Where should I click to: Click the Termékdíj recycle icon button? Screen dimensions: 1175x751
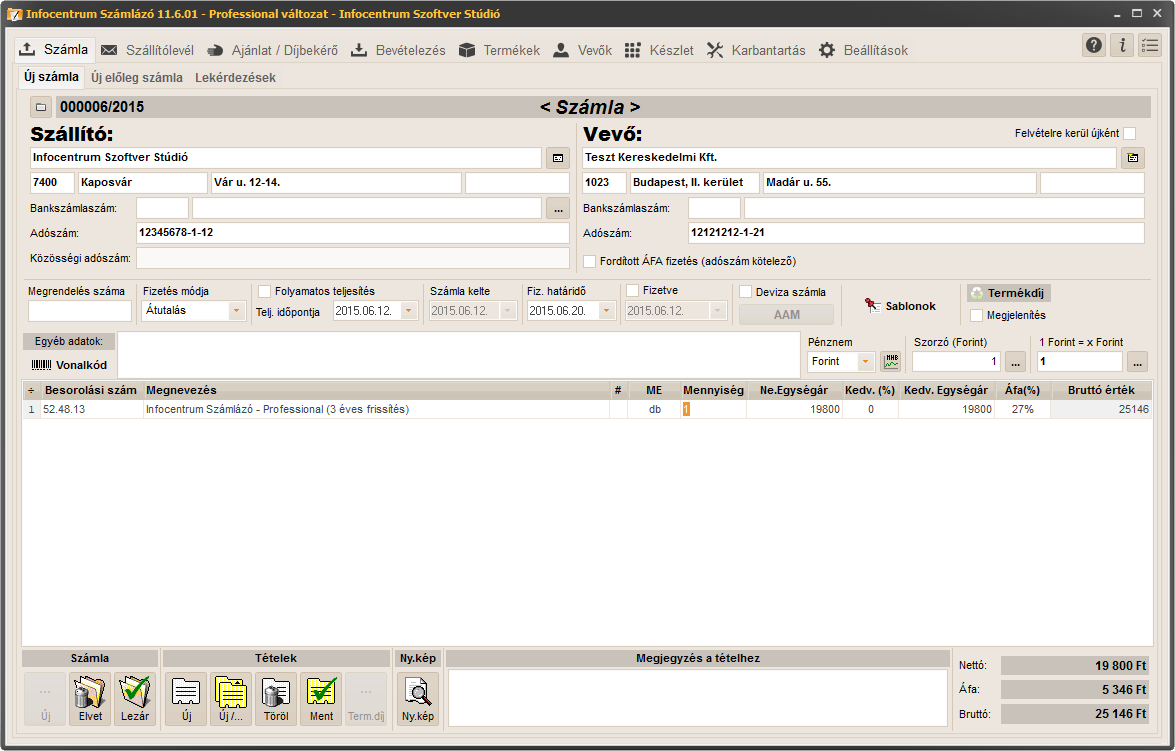point(1008,293)
